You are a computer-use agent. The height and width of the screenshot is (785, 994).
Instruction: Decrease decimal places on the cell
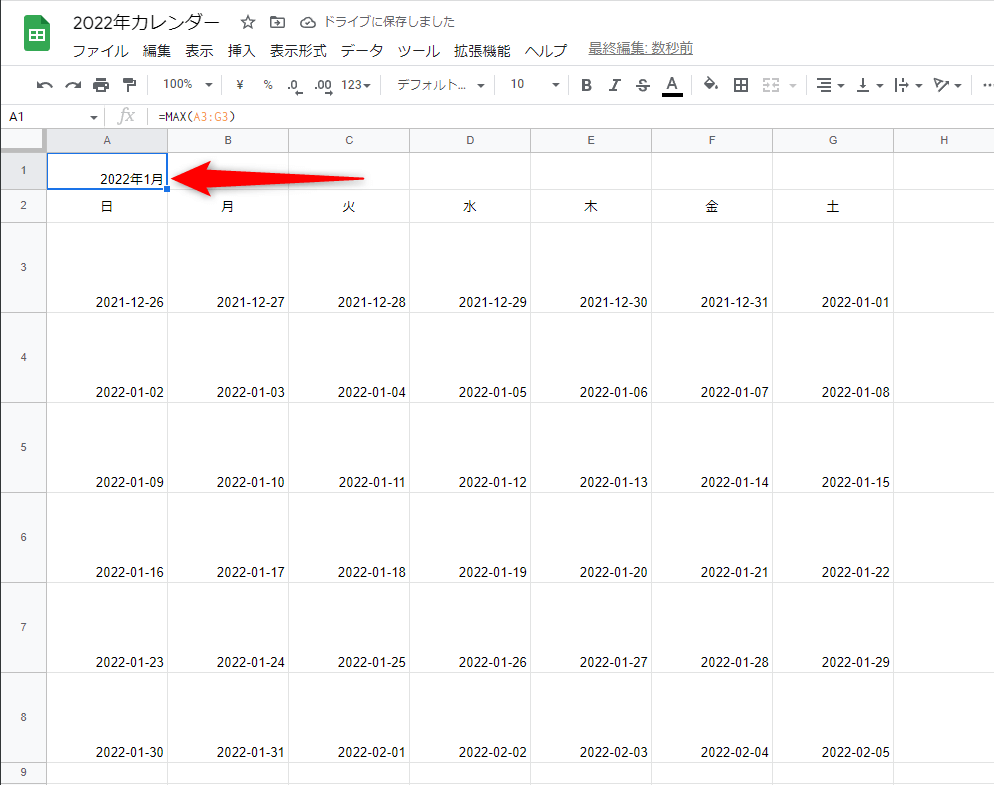[294, 85]
